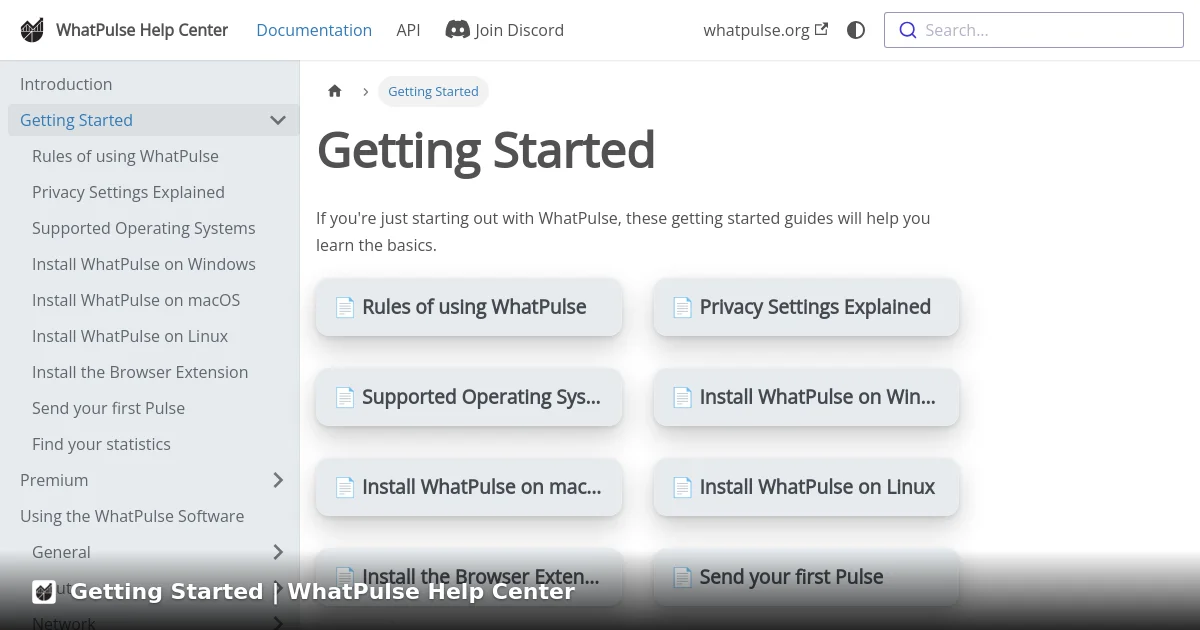Open Send your first Pulse sidebar link

[x=108, y=408]
